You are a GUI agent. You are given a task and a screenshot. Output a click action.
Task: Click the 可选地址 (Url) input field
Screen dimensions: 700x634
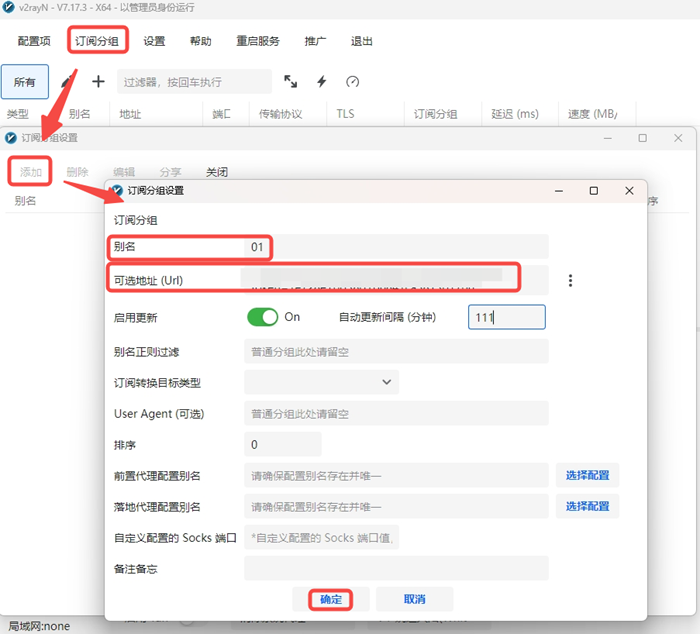coord(396,280)
